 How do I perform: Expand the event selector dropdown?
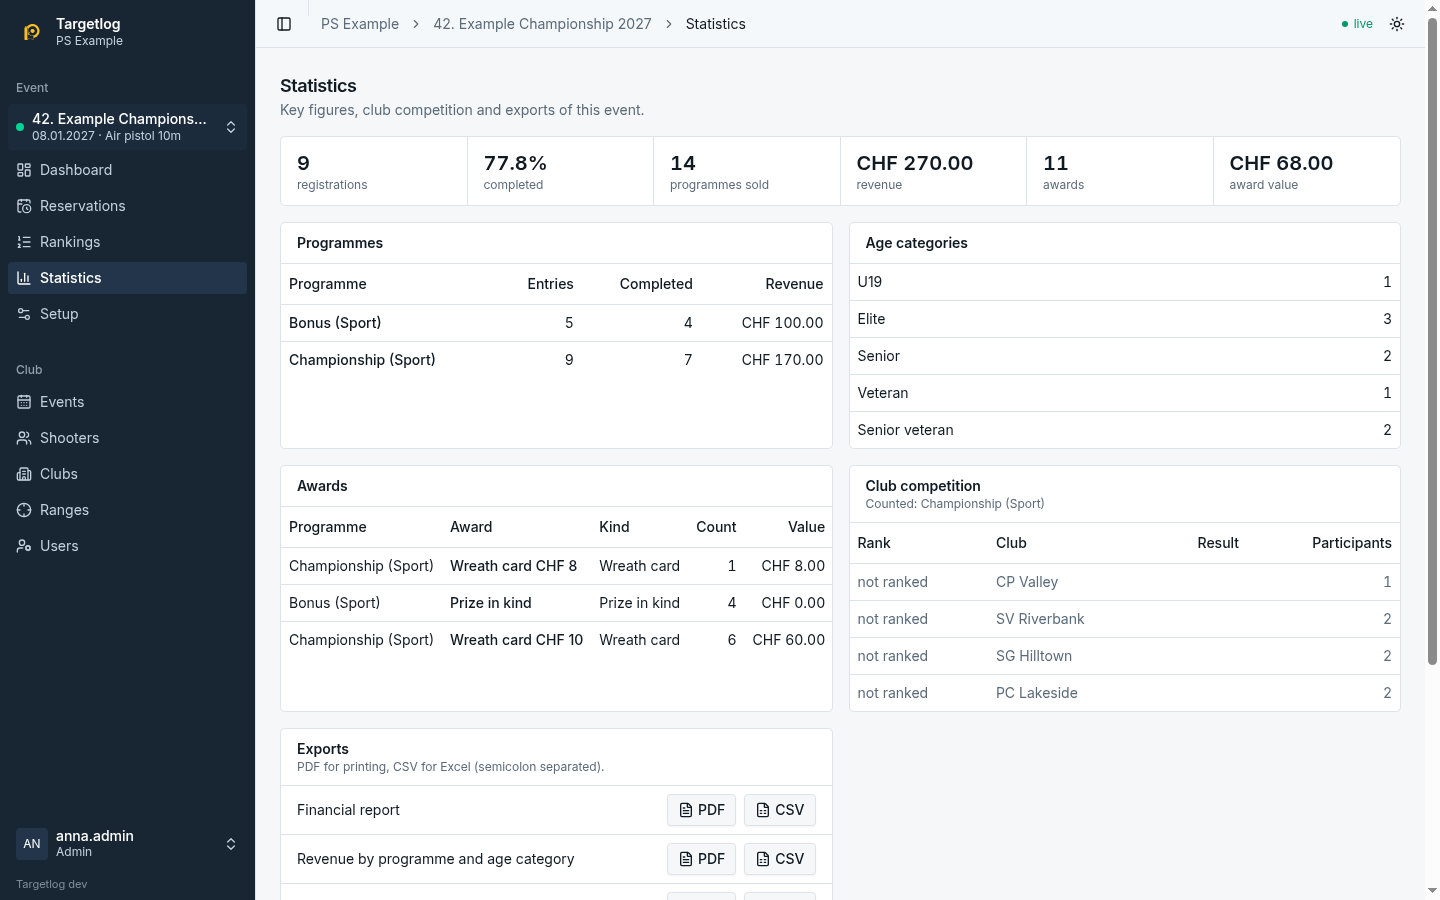[x=127, y=127]
